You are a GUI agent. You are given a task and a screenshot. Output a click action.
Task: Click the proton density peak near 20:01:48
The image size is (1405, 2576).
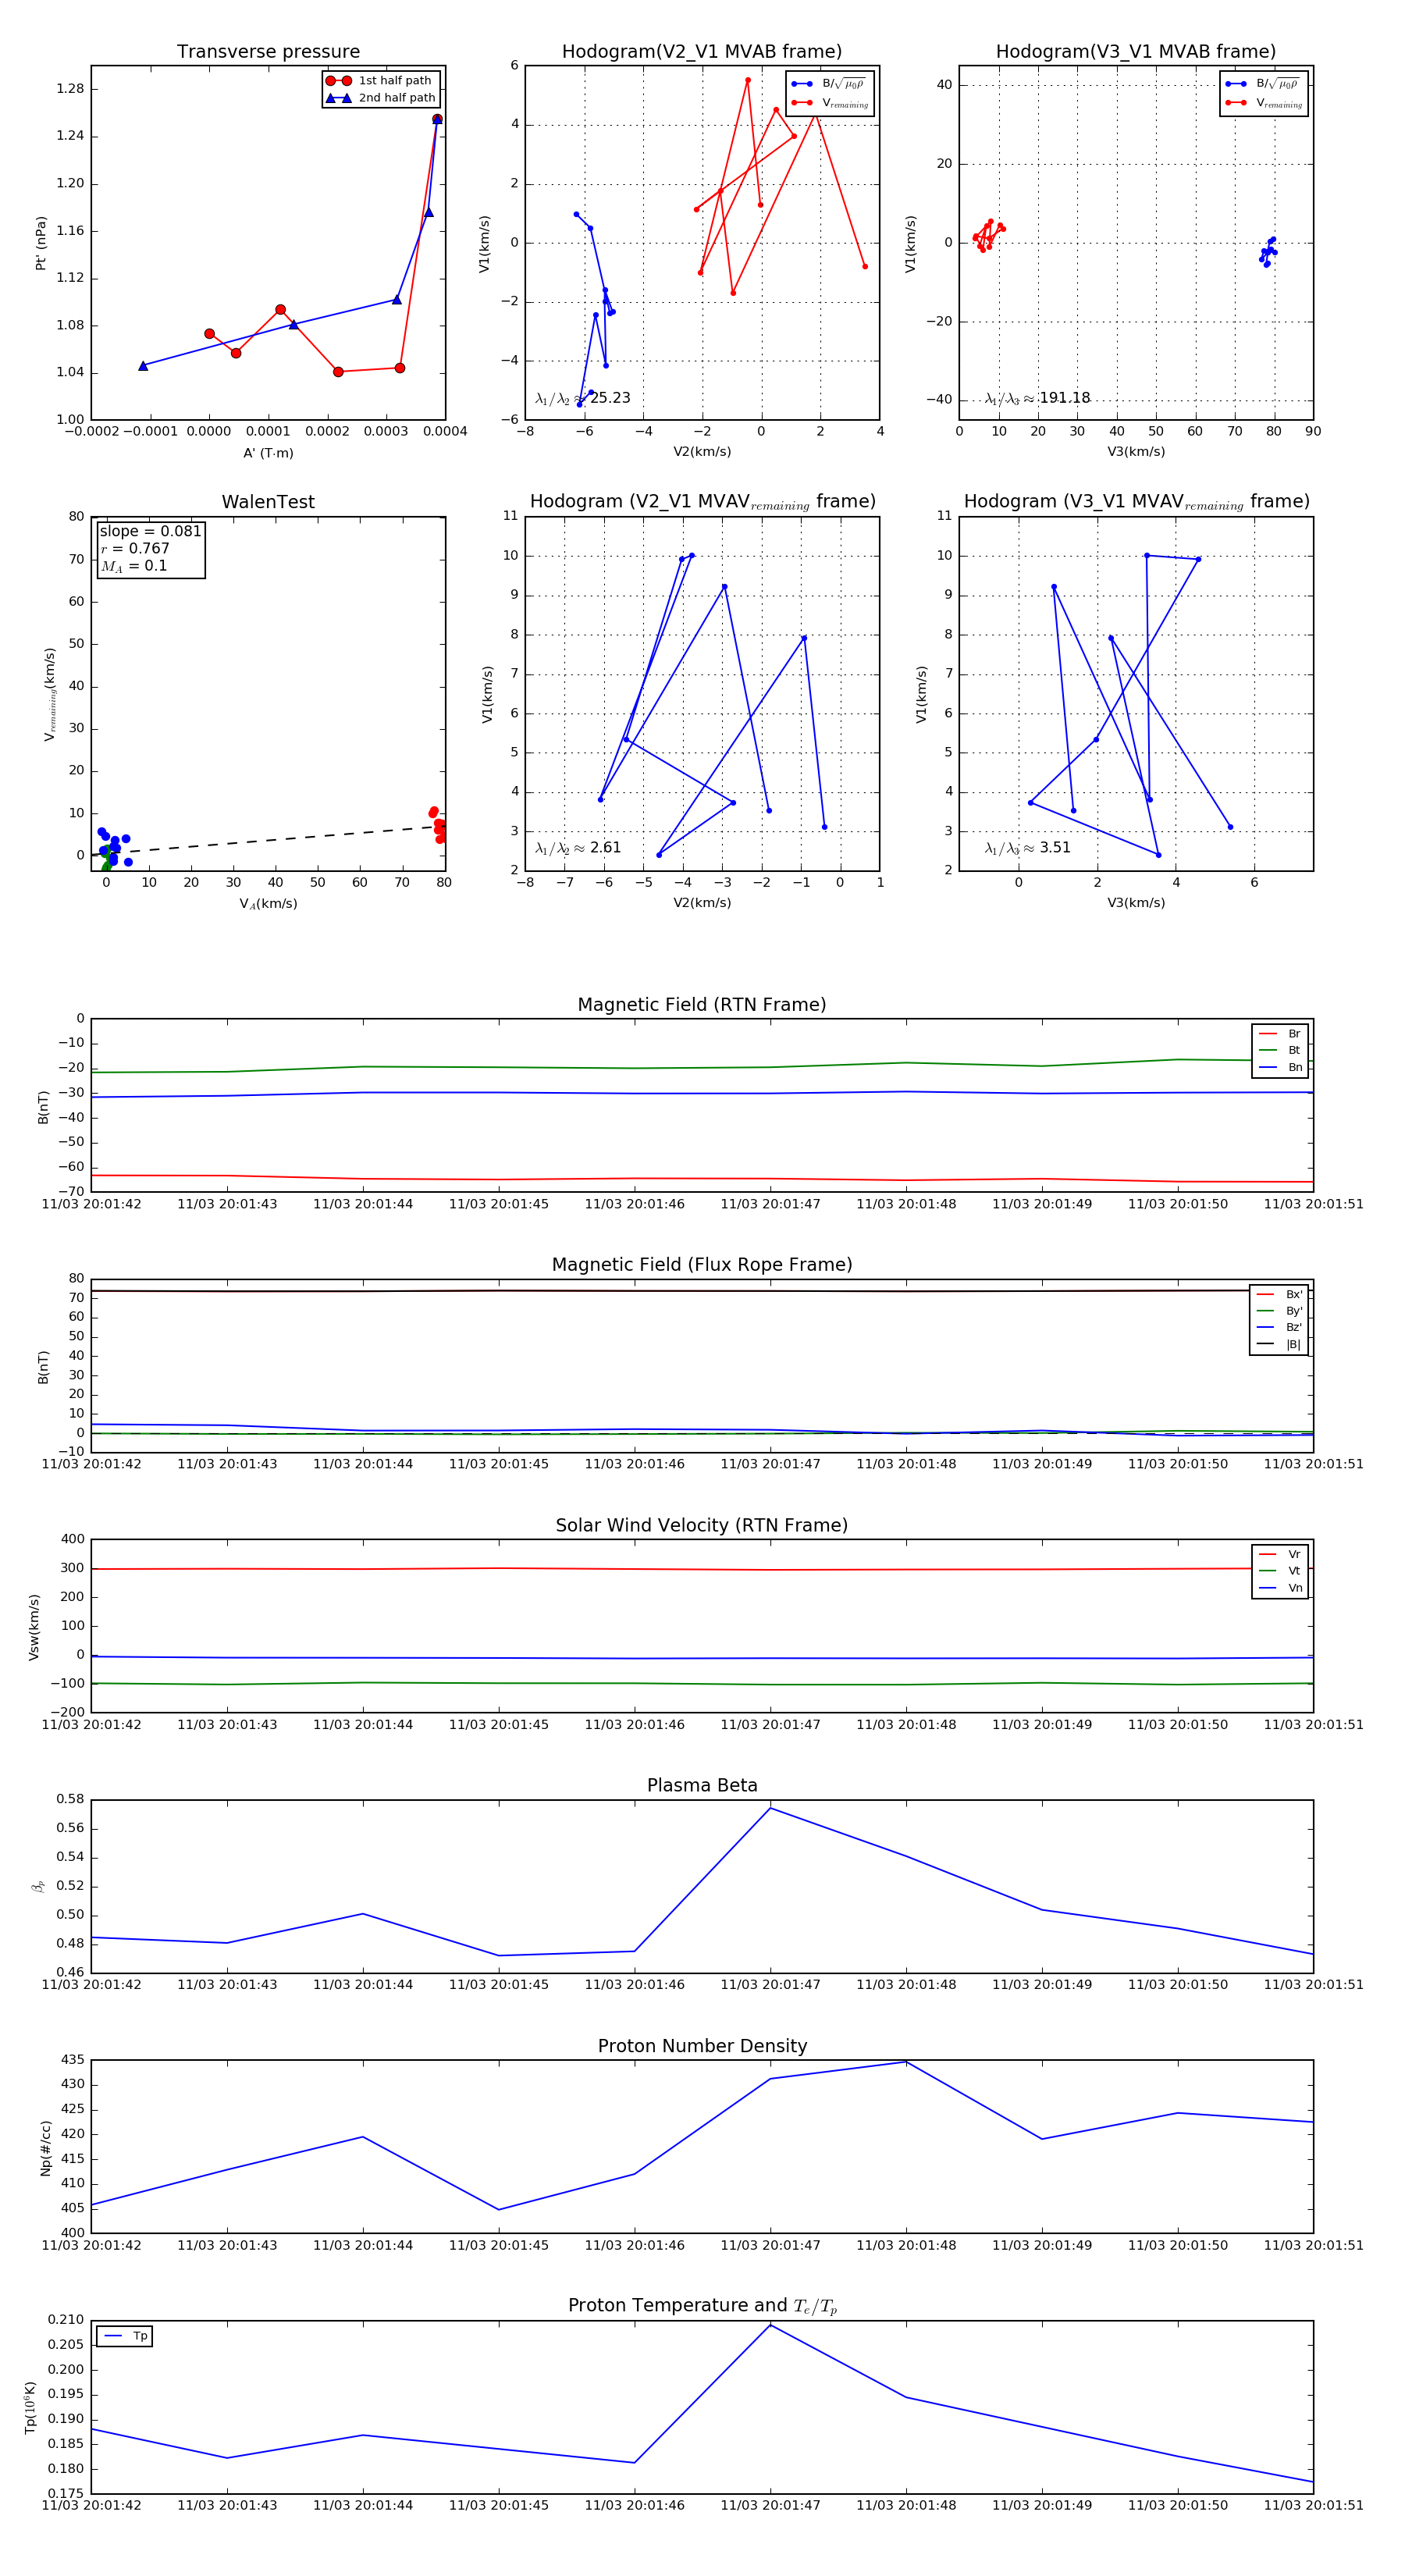click(x=906, y=2062)
